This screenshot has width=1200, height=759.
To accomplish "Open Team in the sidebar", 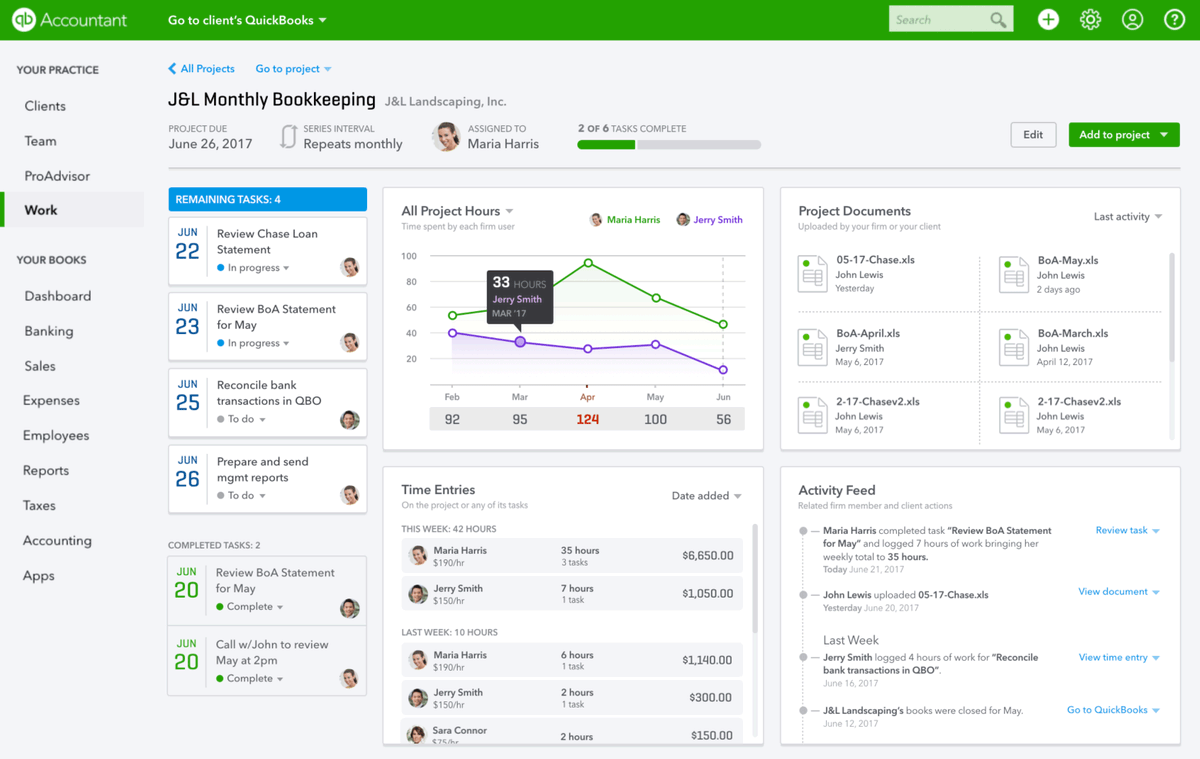I will 41,141.
